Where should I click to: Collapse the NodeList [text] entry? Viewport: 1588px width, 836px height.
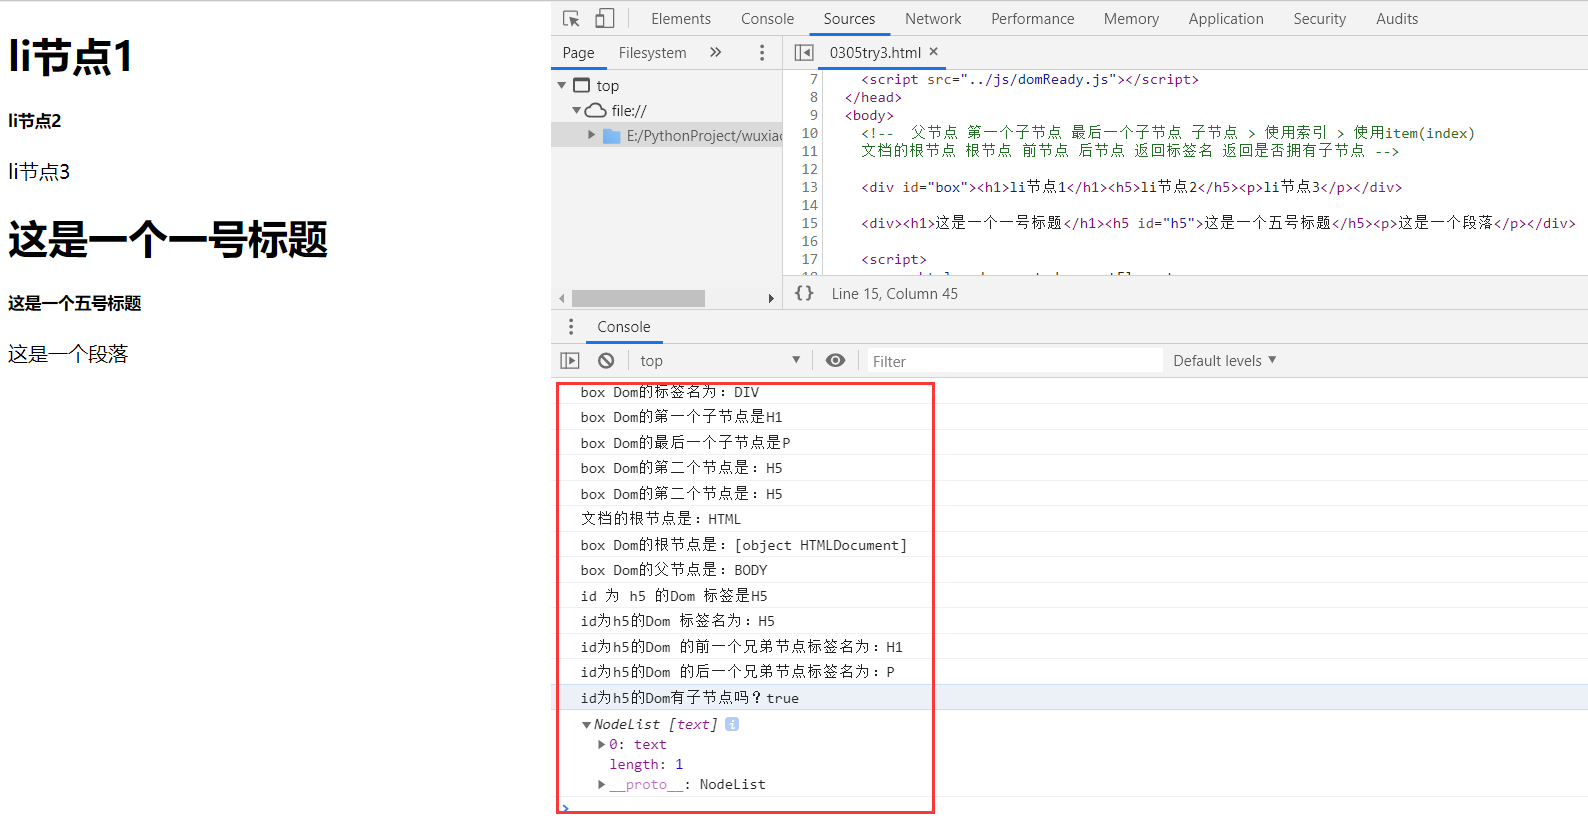(x=586, y=725)
